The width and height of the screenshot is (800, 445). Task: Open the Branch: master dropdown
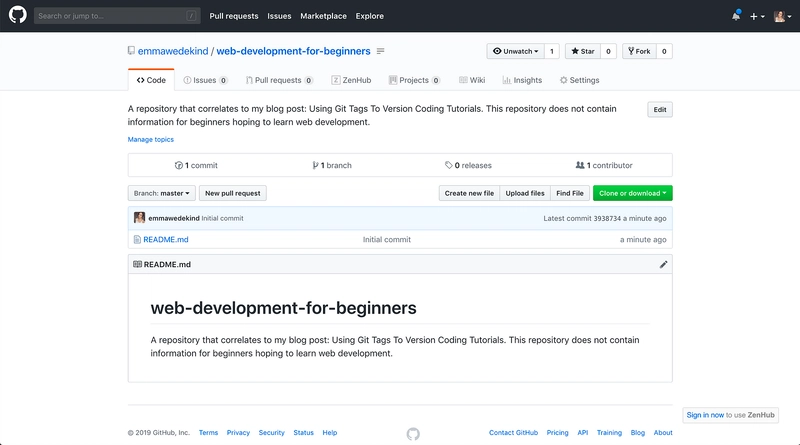pos(161,193)
